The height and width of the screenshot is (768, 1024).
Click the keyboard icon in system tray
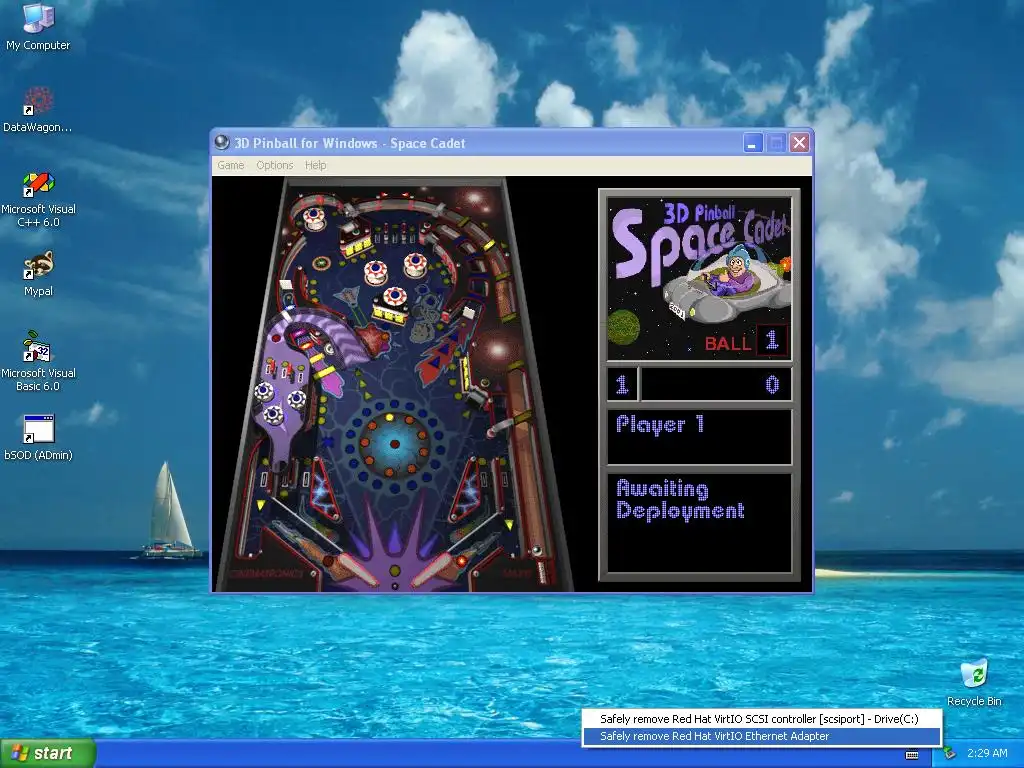tap(912, 755)
